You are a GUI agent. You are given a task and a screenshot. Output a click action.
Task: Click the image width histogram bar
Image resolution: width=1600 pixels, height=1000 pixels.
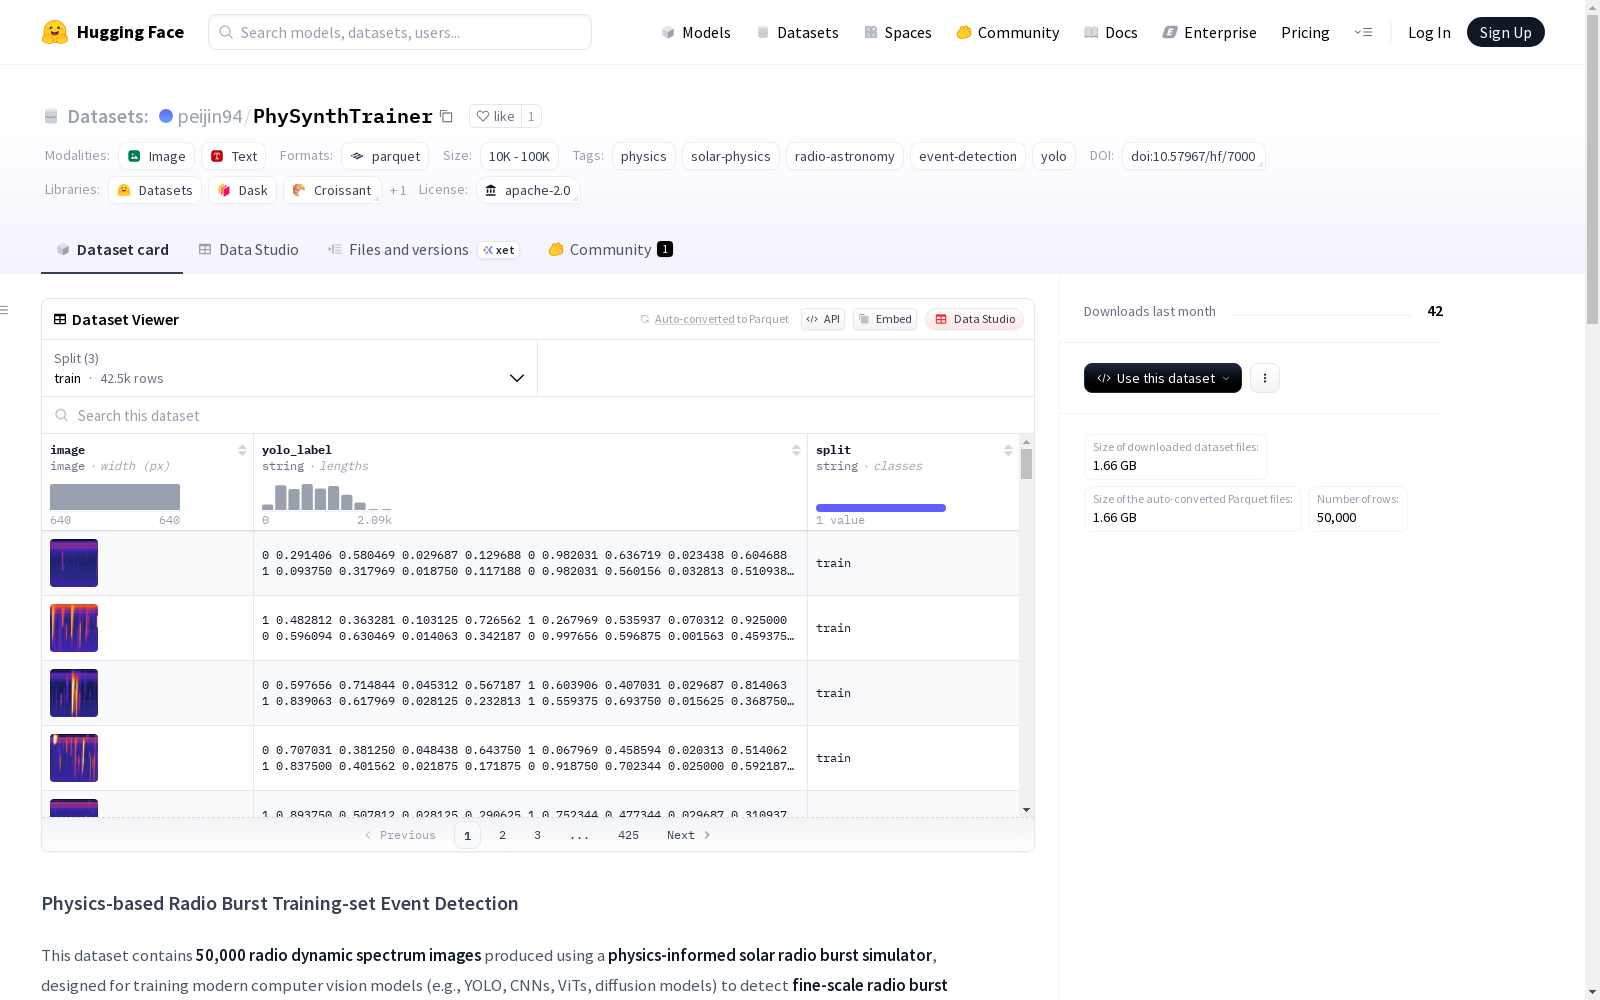[x=115, y=497]
